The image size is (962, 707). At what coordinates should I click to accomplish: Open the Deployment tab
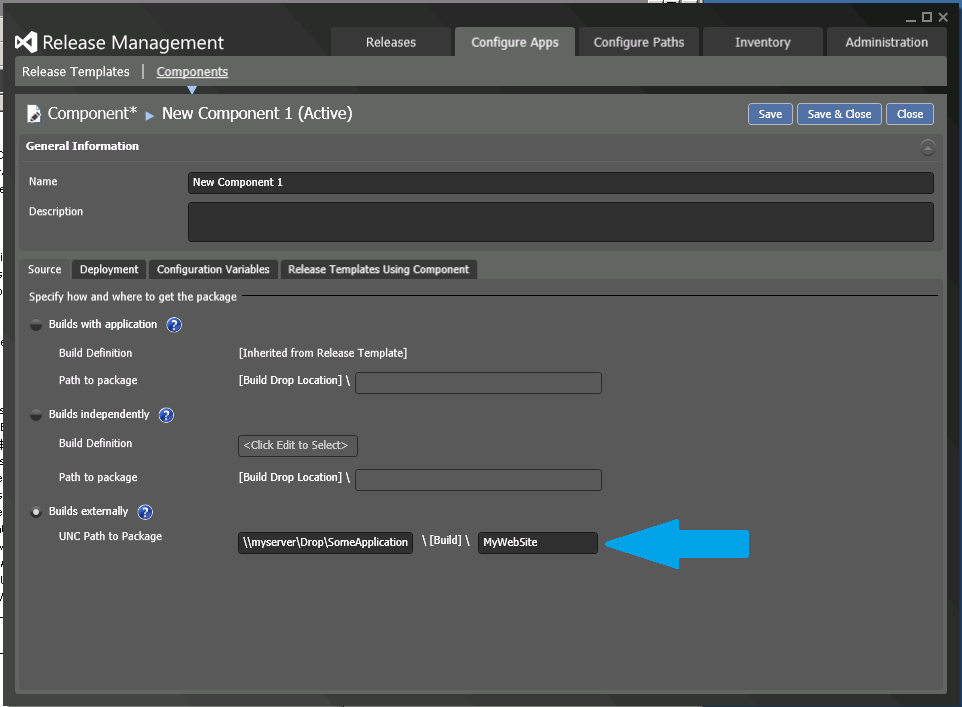(x=109, y=269)
